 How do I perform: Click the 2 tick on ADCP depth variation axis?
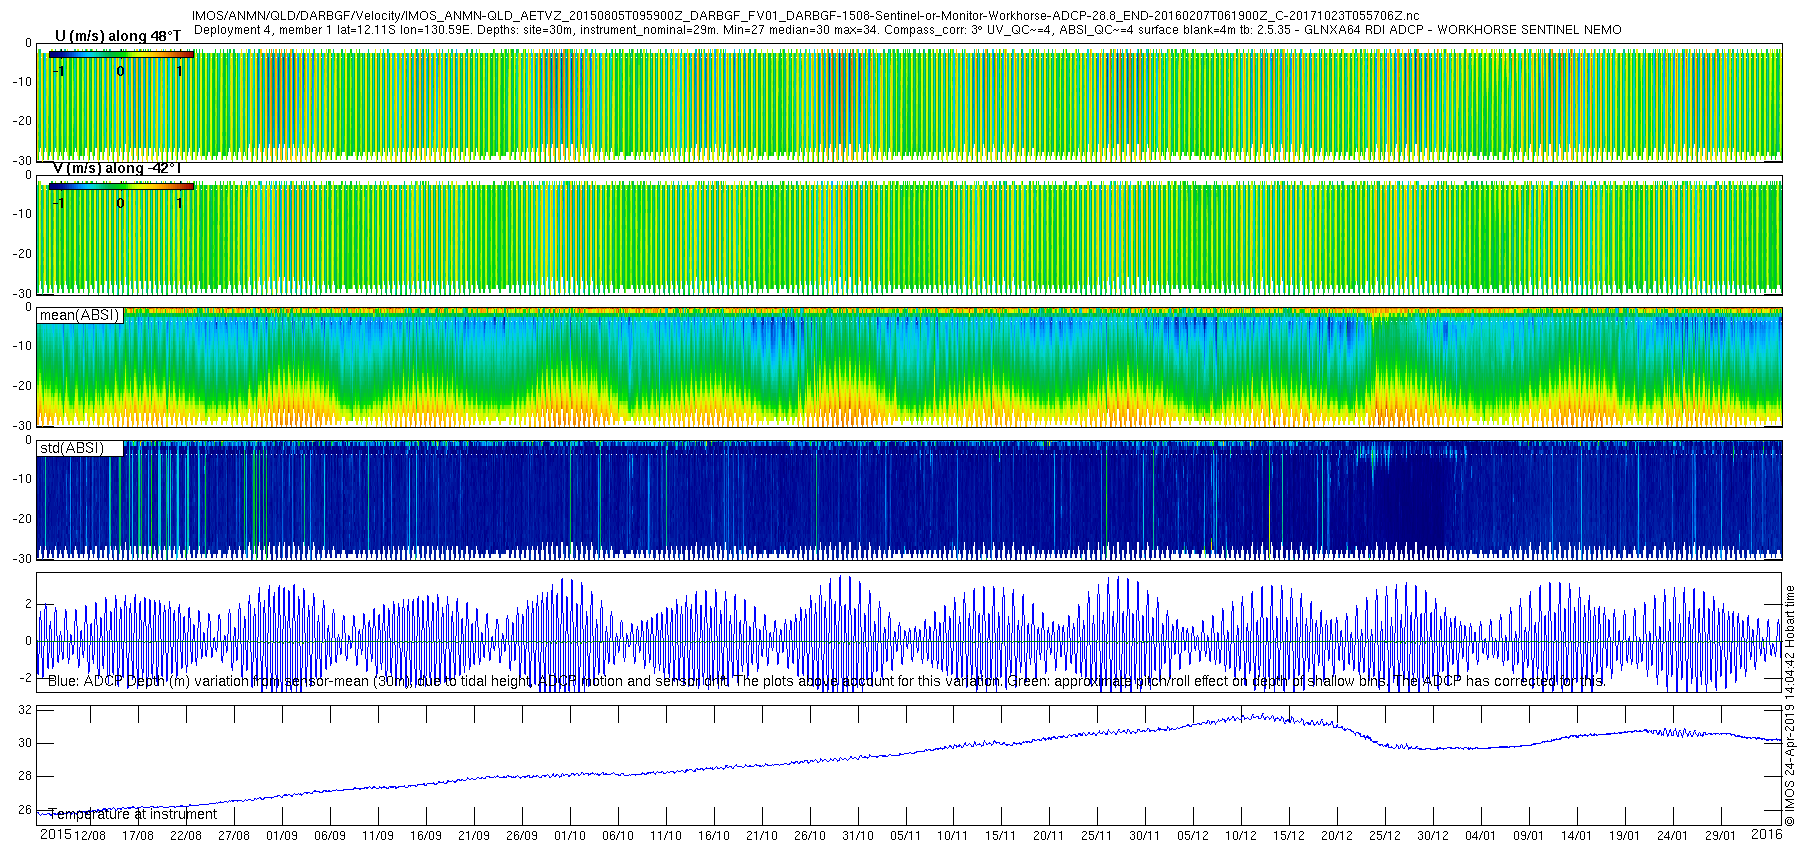pos(28,604)
